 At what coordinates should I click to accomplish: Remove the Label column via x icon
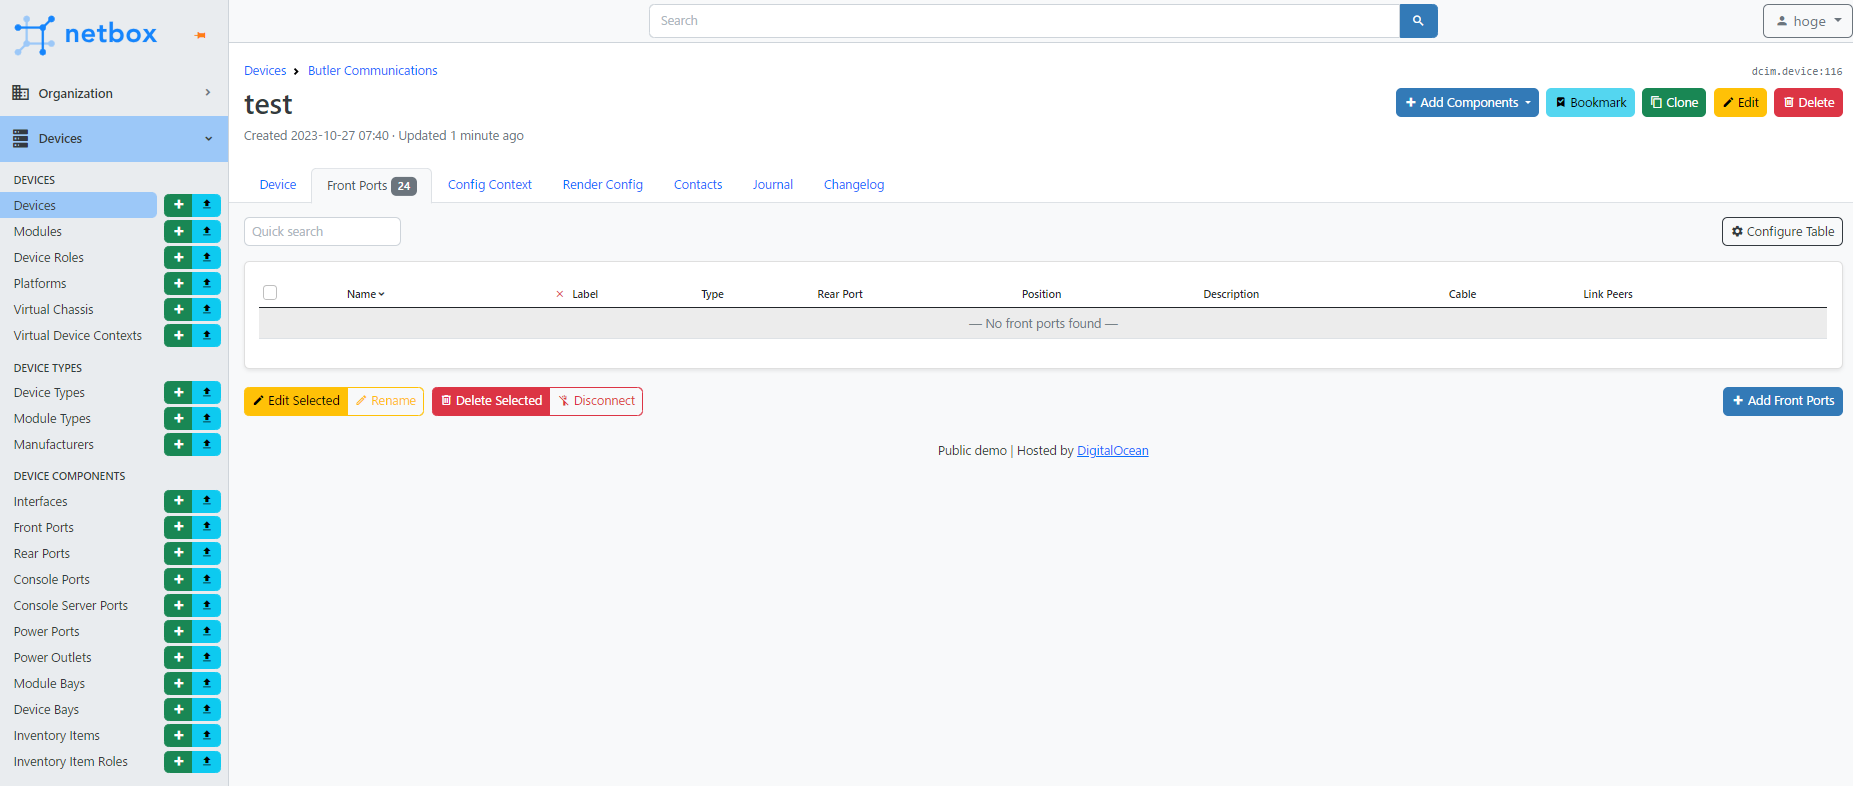pyautogui.click(x=560, y=294)
